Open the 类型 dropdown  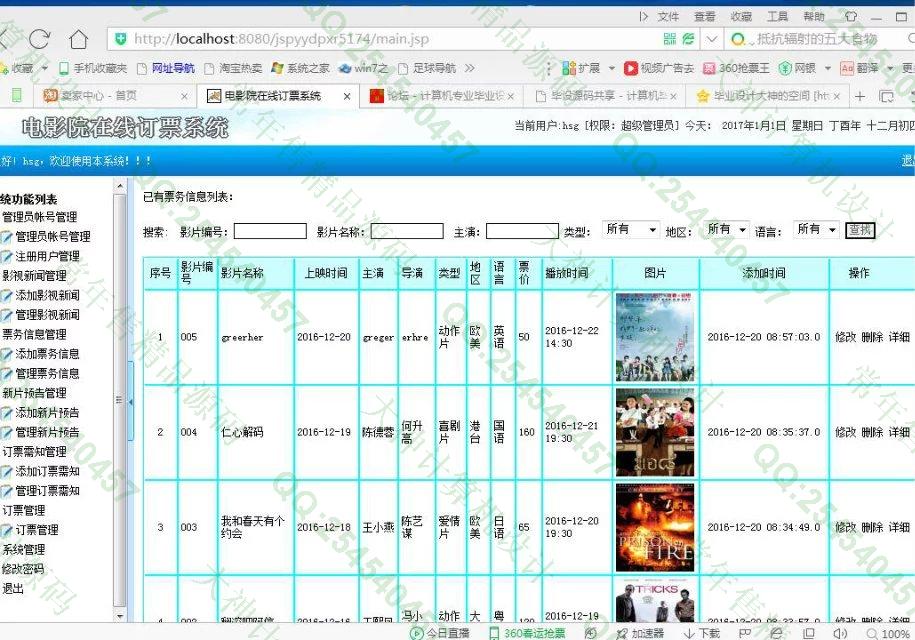click(630, 230)
